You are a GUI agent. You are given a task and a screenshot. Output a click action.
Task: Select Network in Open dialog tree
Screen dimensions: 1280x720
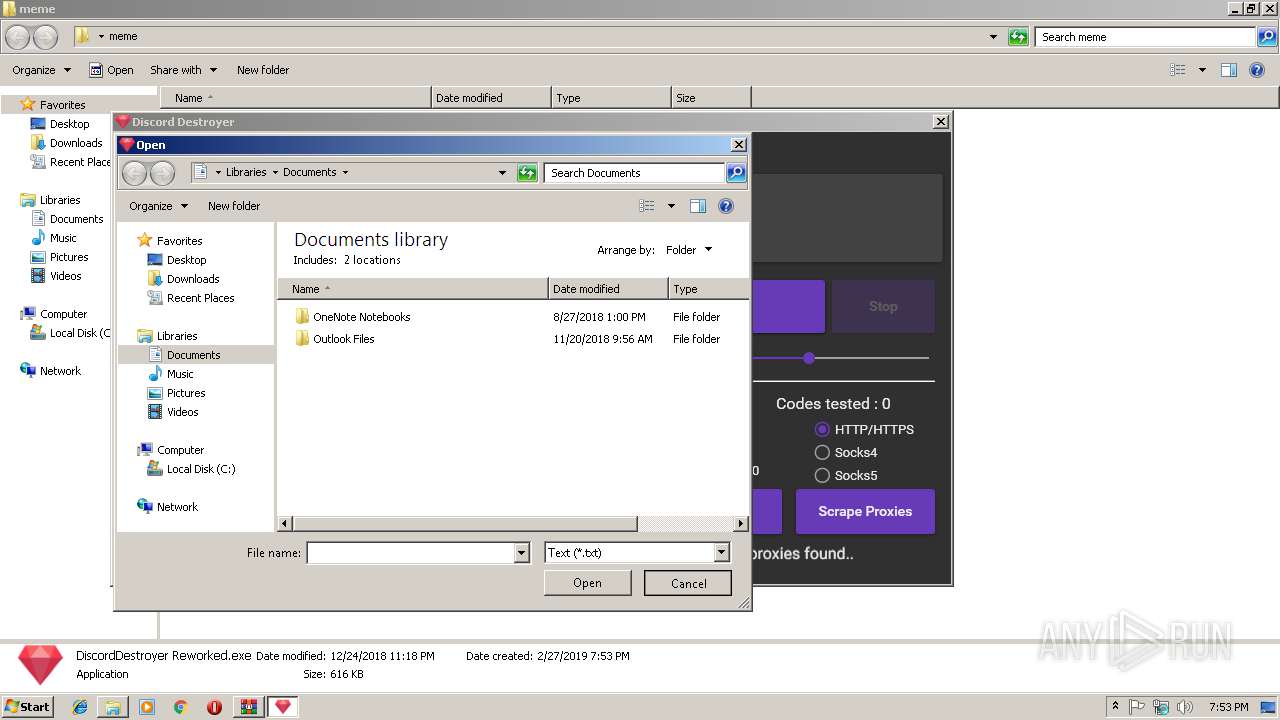pos(168,507)
